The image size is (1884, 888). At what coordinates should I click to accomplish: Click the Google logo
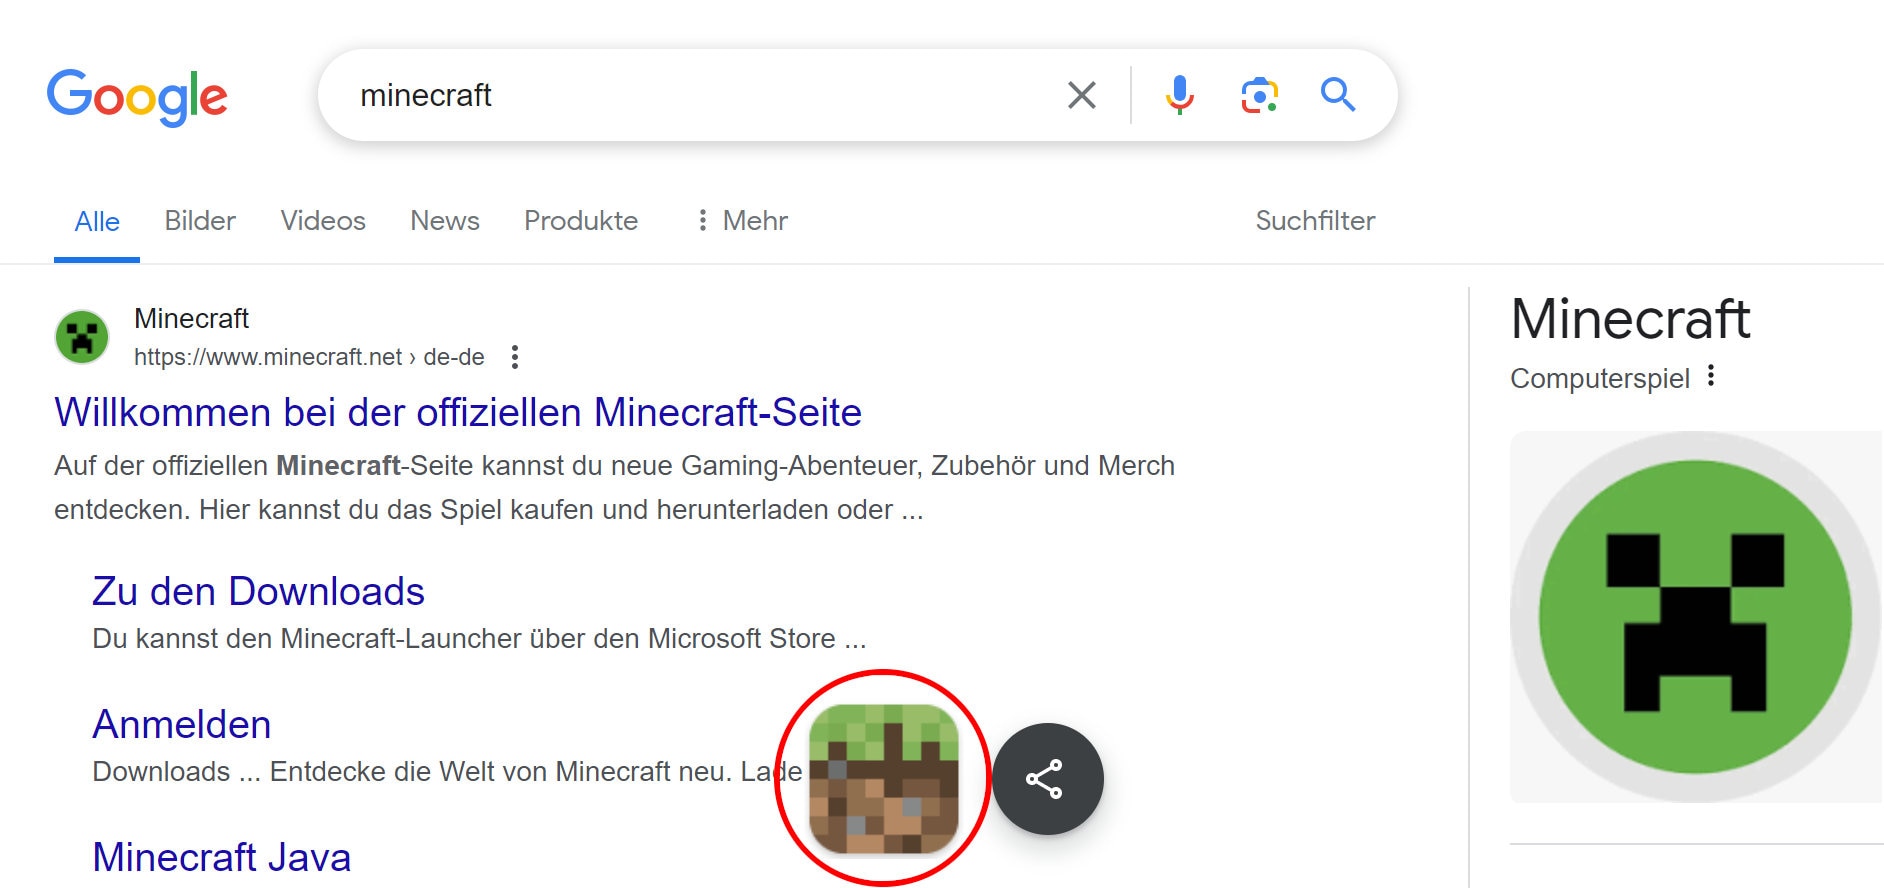pos(137,97)
